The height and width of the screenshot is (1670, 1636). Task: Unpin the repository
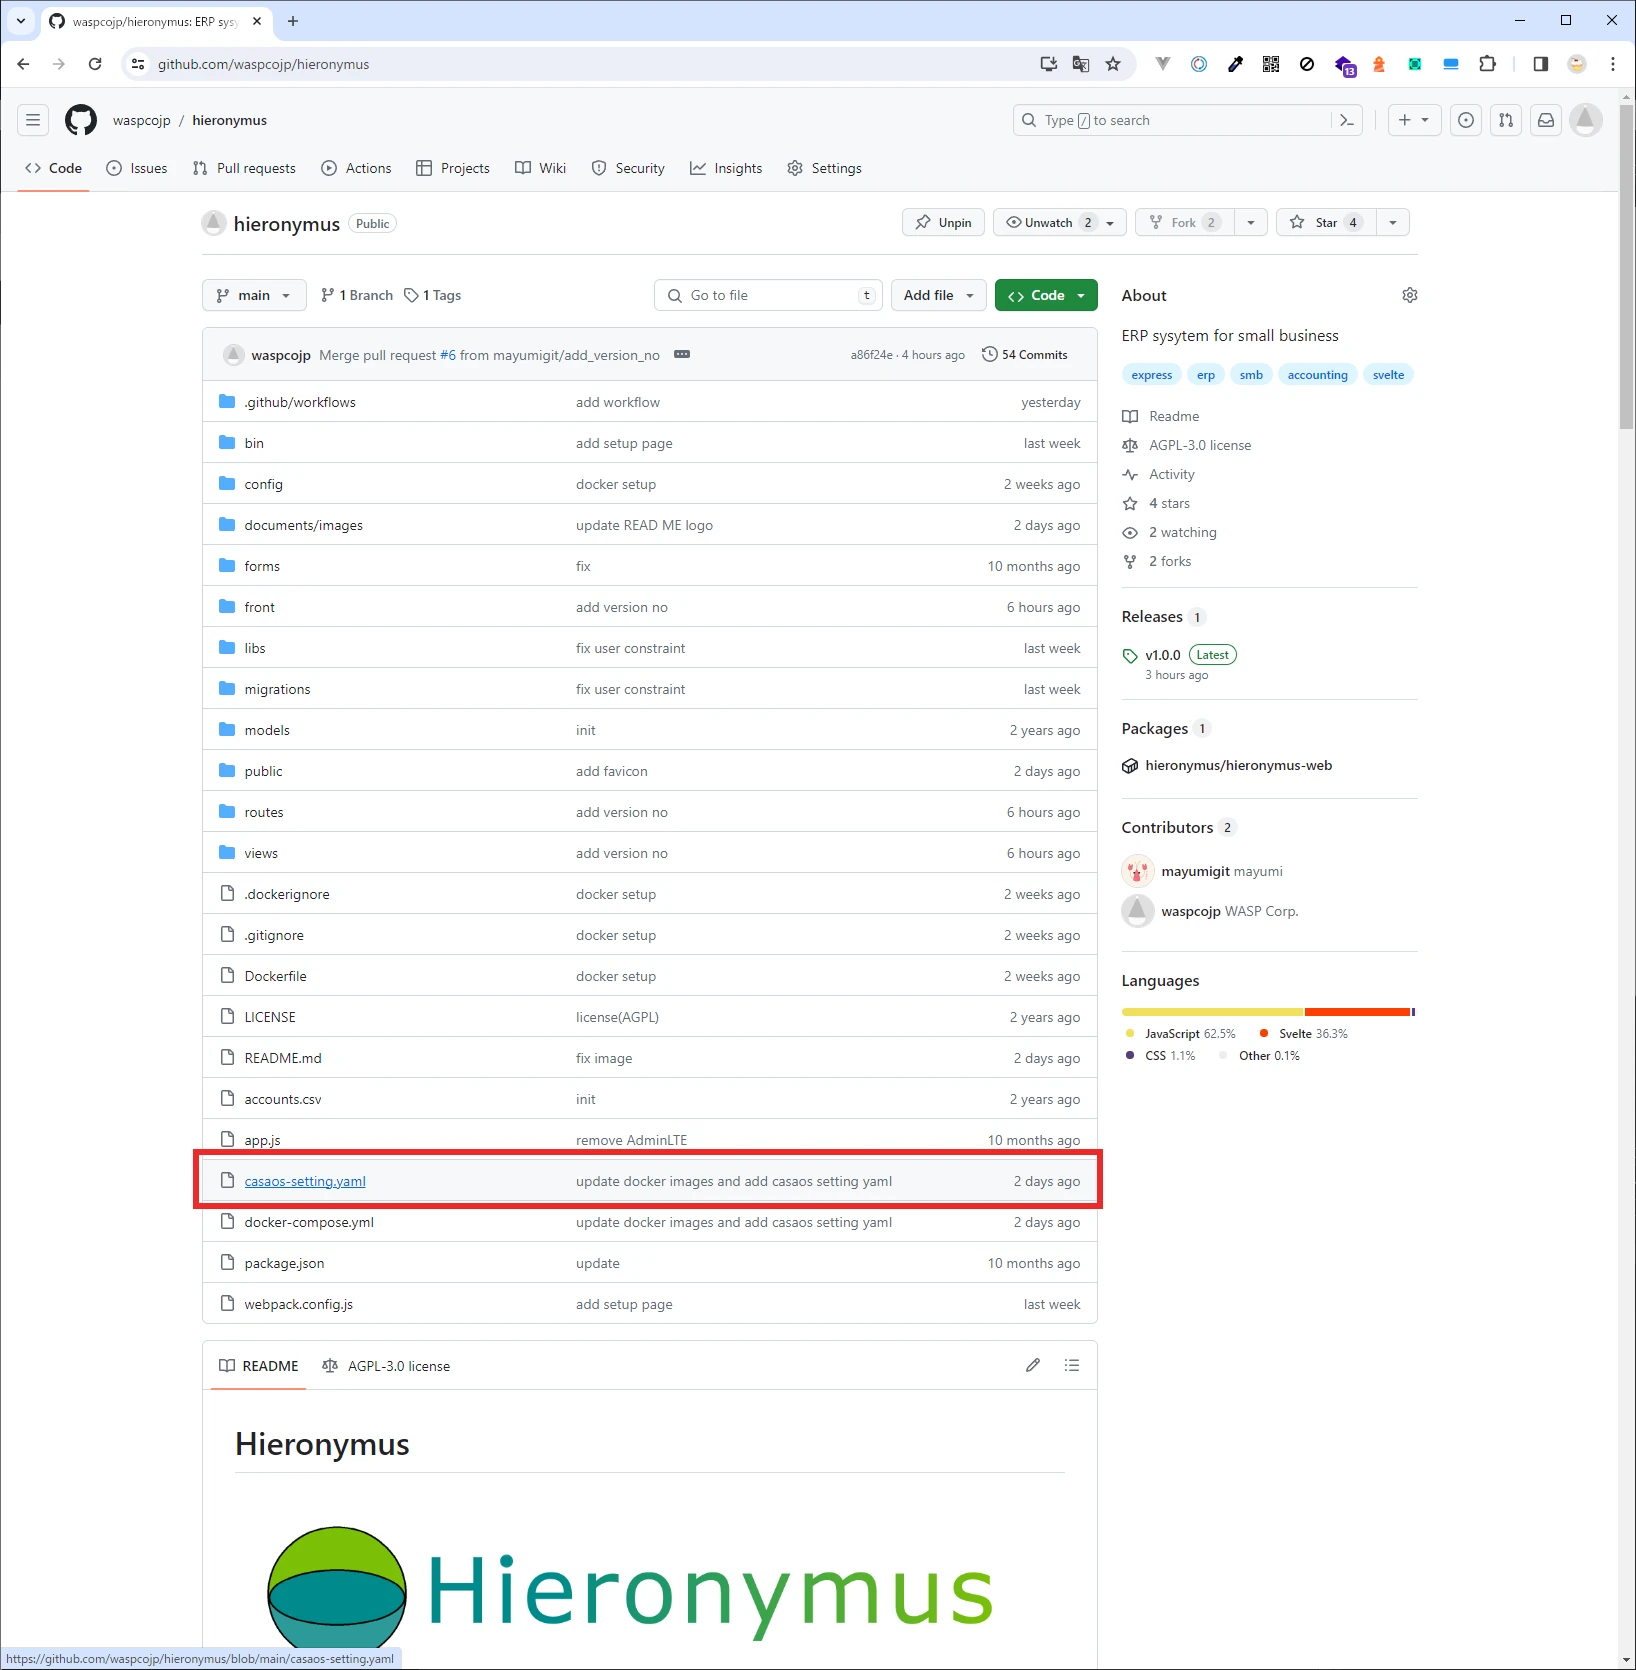pos(943,222)
